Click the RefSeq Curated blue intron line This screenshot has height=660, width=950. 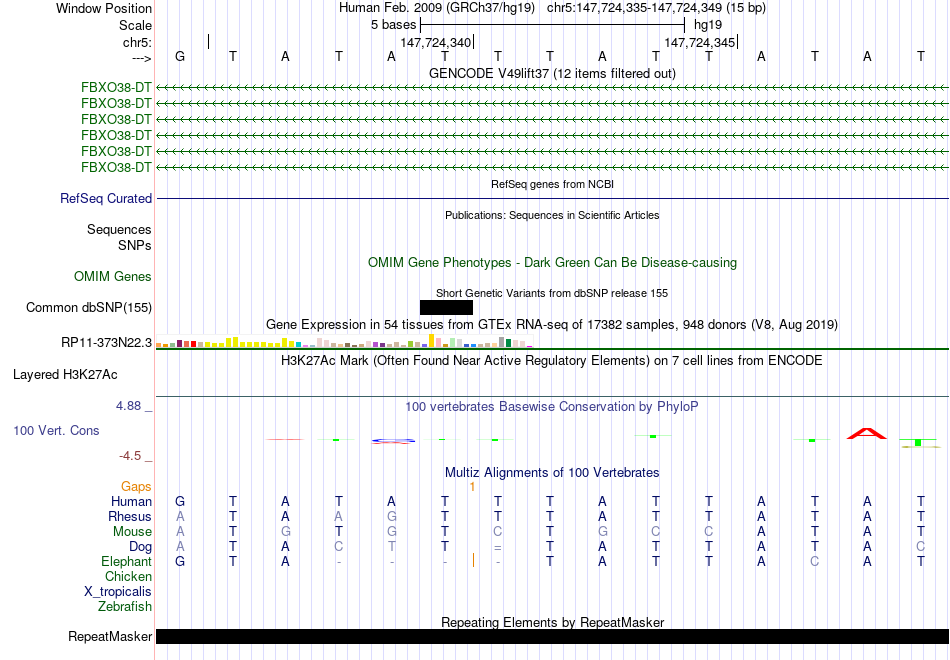(553, 198)
